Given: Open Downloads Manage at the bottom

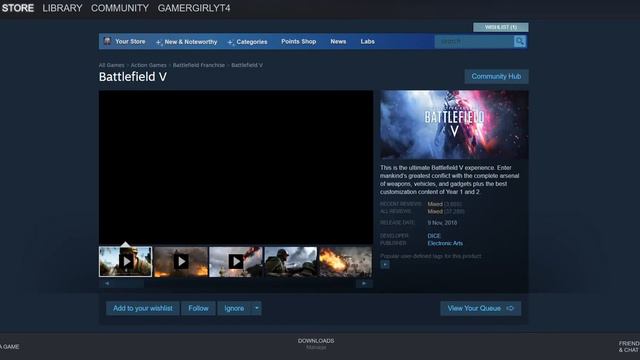Looking at the screenshot, I should click(316, 344).
